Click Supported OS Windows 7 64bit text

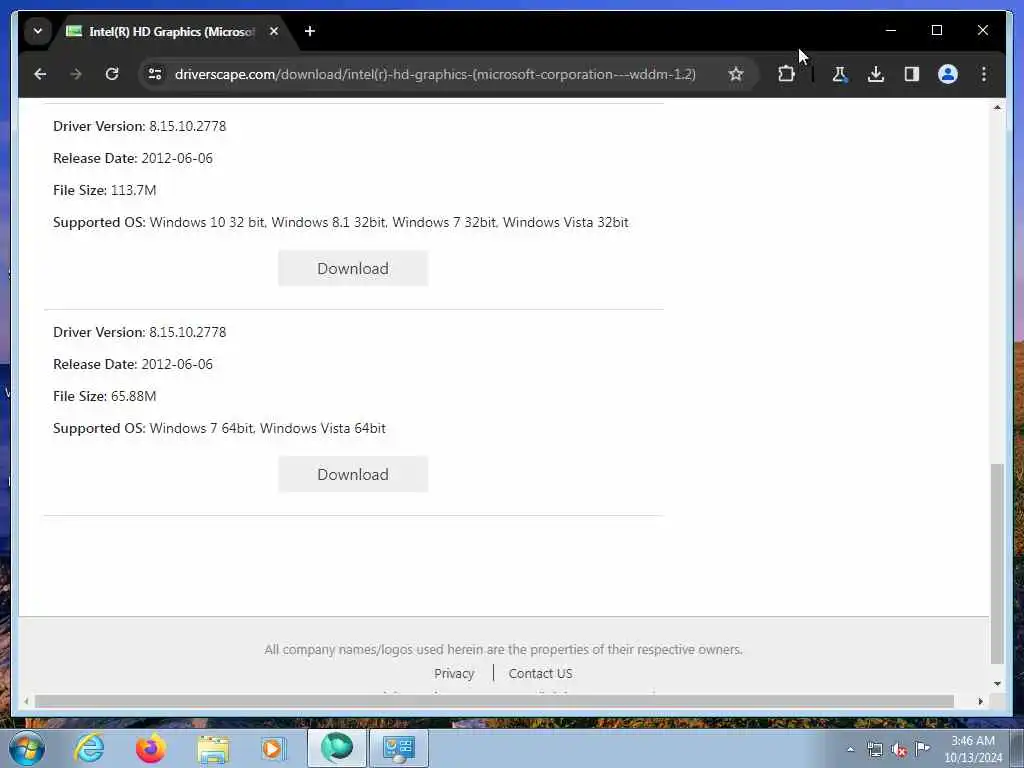(x=219, y=428)
